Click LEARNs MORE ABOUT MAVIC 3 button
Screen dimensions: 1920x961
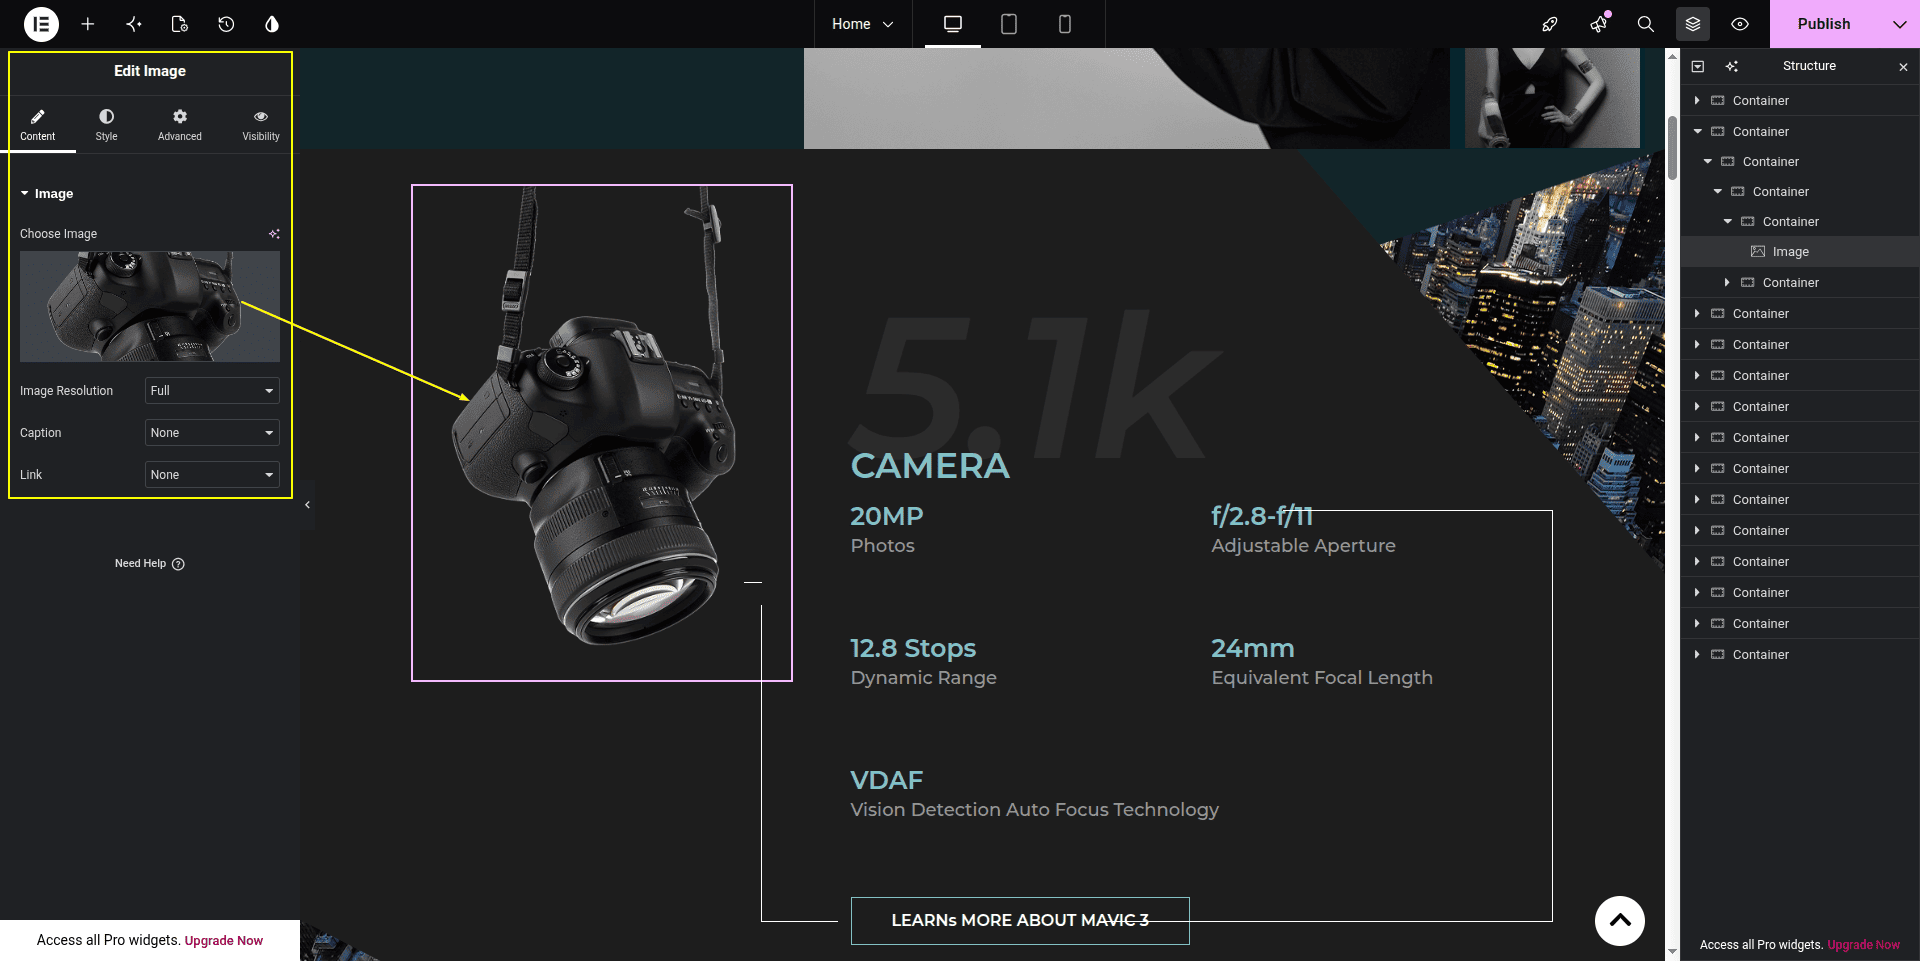1020,921
